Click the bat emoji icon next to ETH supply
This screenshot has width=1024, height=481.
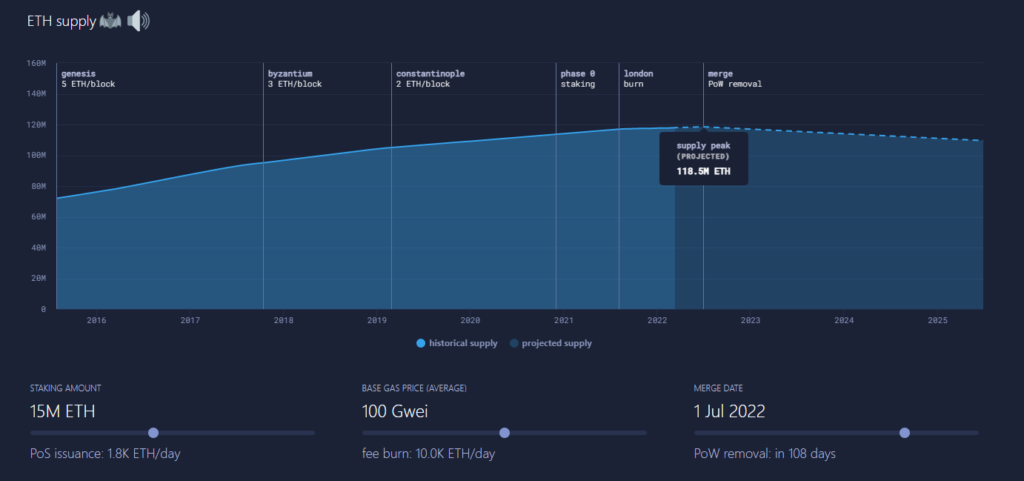point(110,20)
